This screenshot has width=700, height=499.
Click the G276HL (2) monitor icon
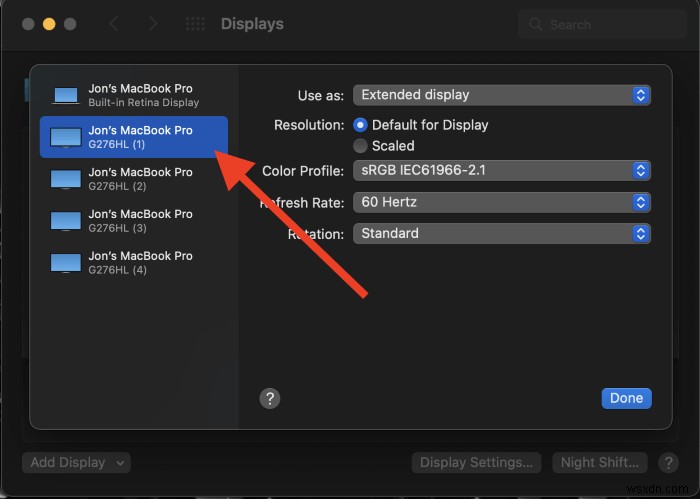click(66, 179)
